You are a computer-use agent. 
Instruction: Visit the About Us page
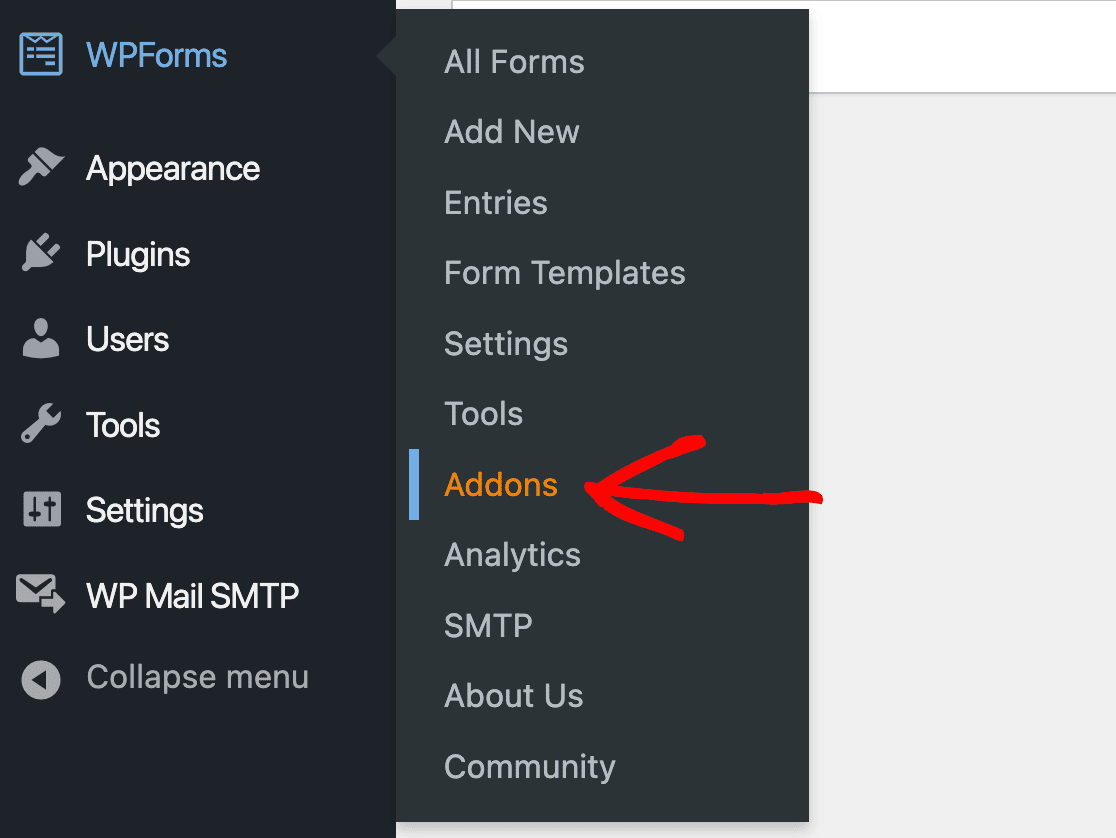pyautogui.click(x=513, y=695)
